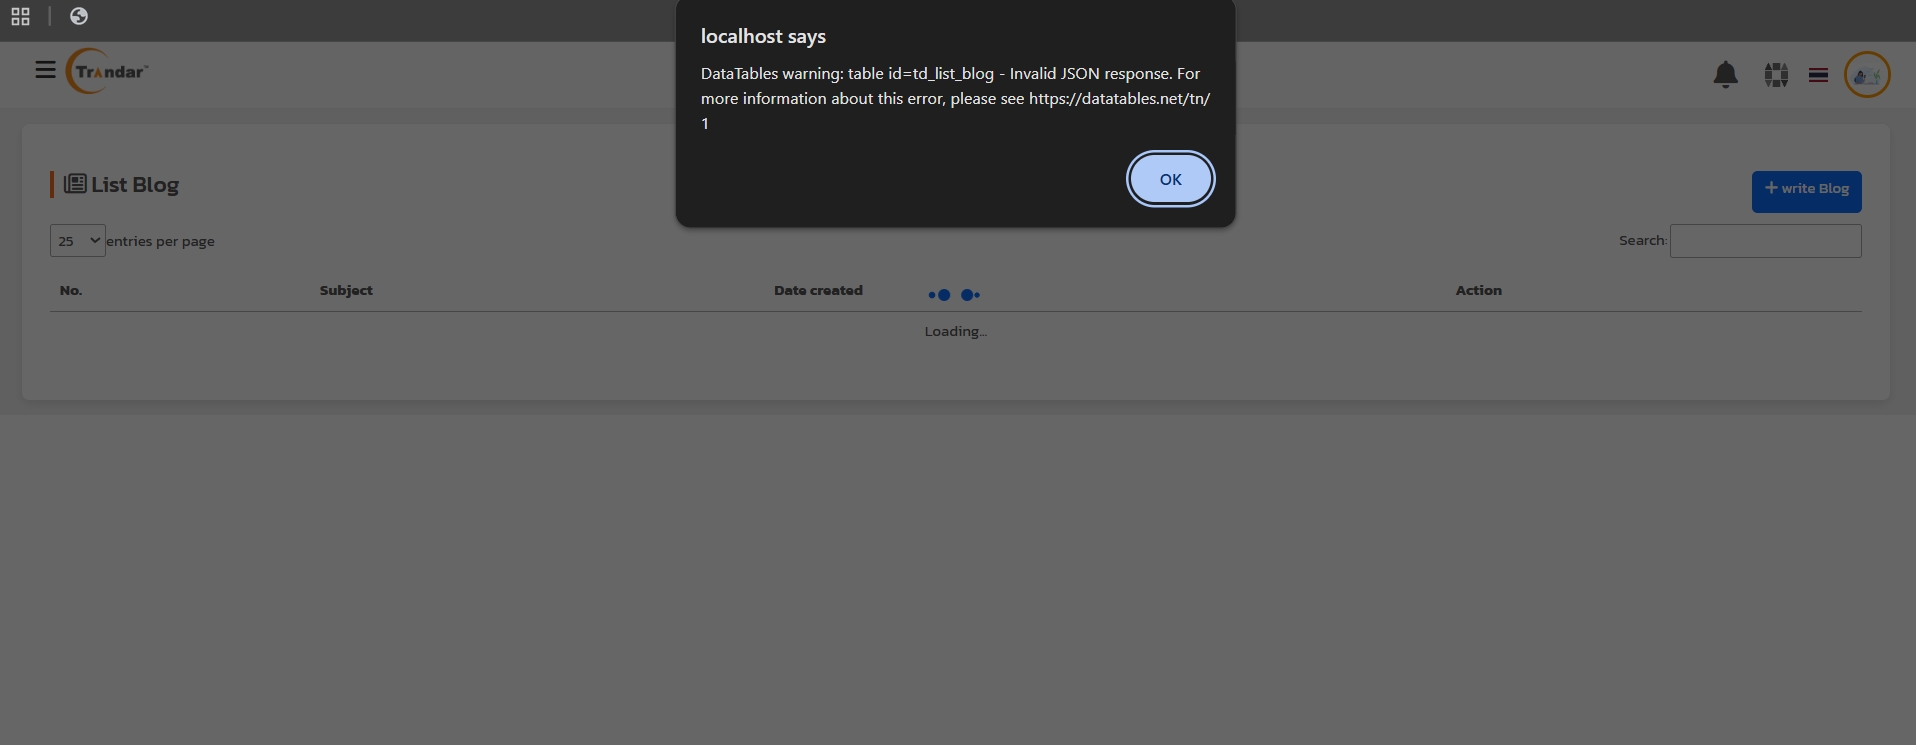Open the apps grid icon beside the bell
Screen dimensions: 1916x745
[1776, 75]
